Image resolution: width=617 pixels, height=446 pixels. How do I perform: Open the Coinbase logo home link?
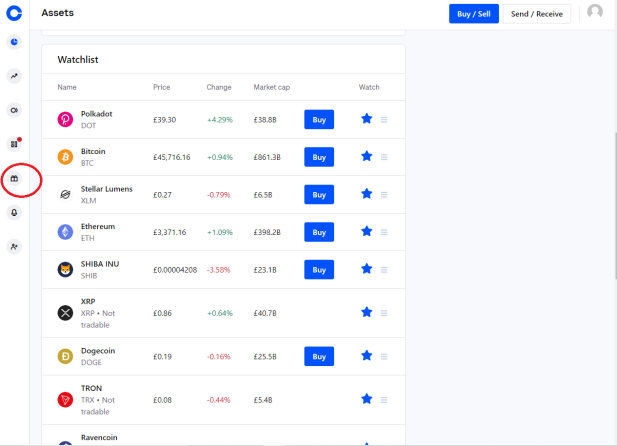(x=14, y=13)
